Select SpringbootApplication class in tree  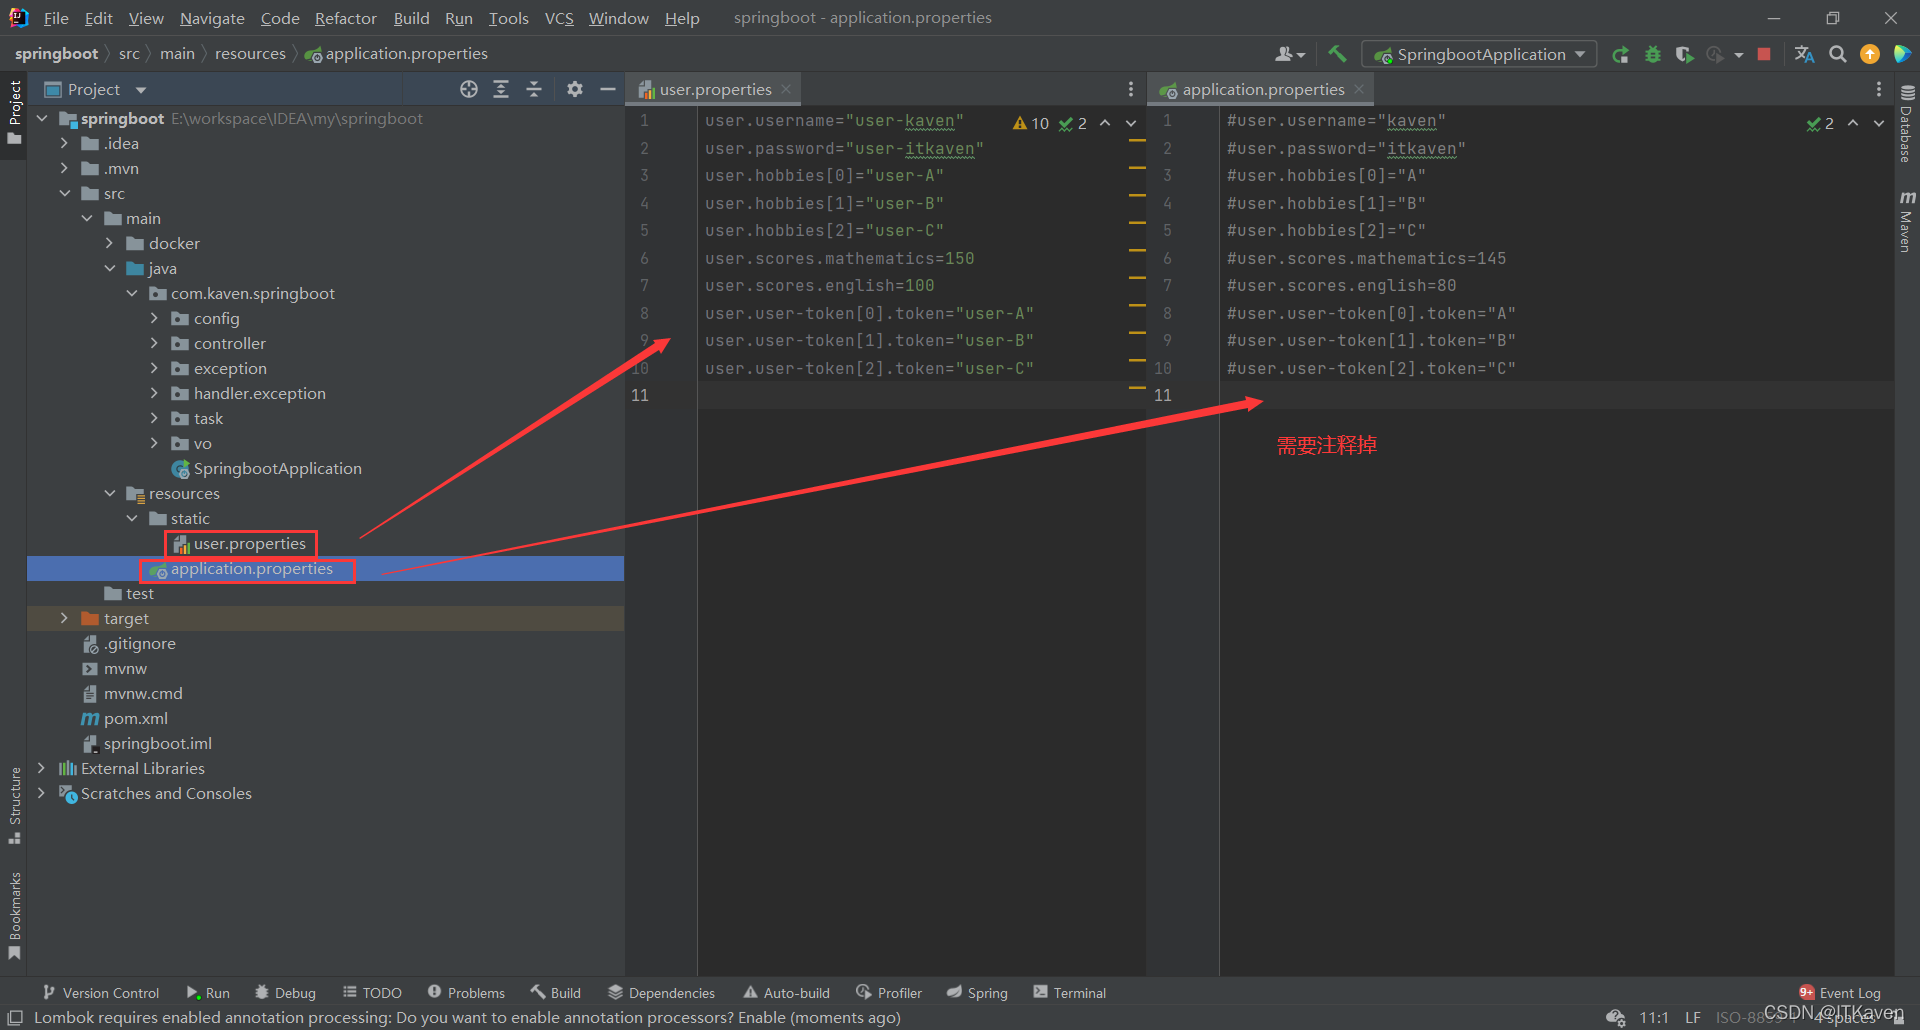(x=266, y=468)
